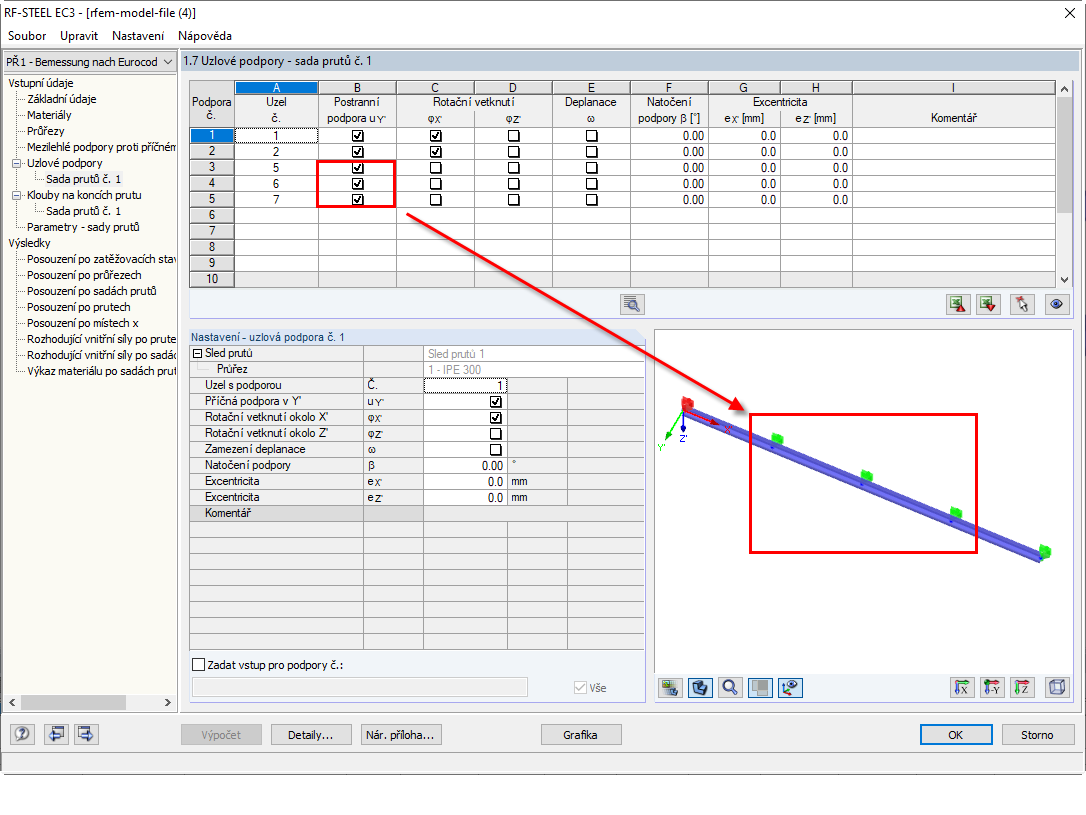Toggle Rotační vetknutí okolo X' checkbox
This screenshot has height=815, width=1086.
click(496, 418)
